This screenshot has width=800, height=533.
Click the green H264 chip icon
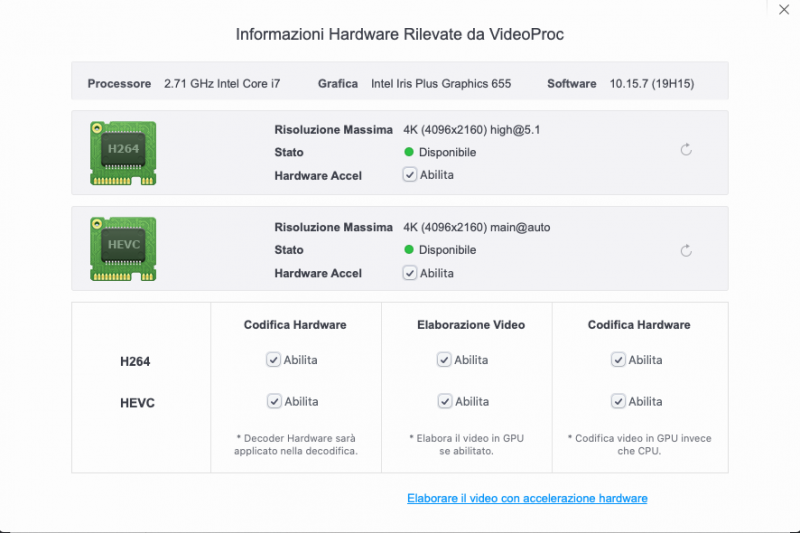(123, 152)
